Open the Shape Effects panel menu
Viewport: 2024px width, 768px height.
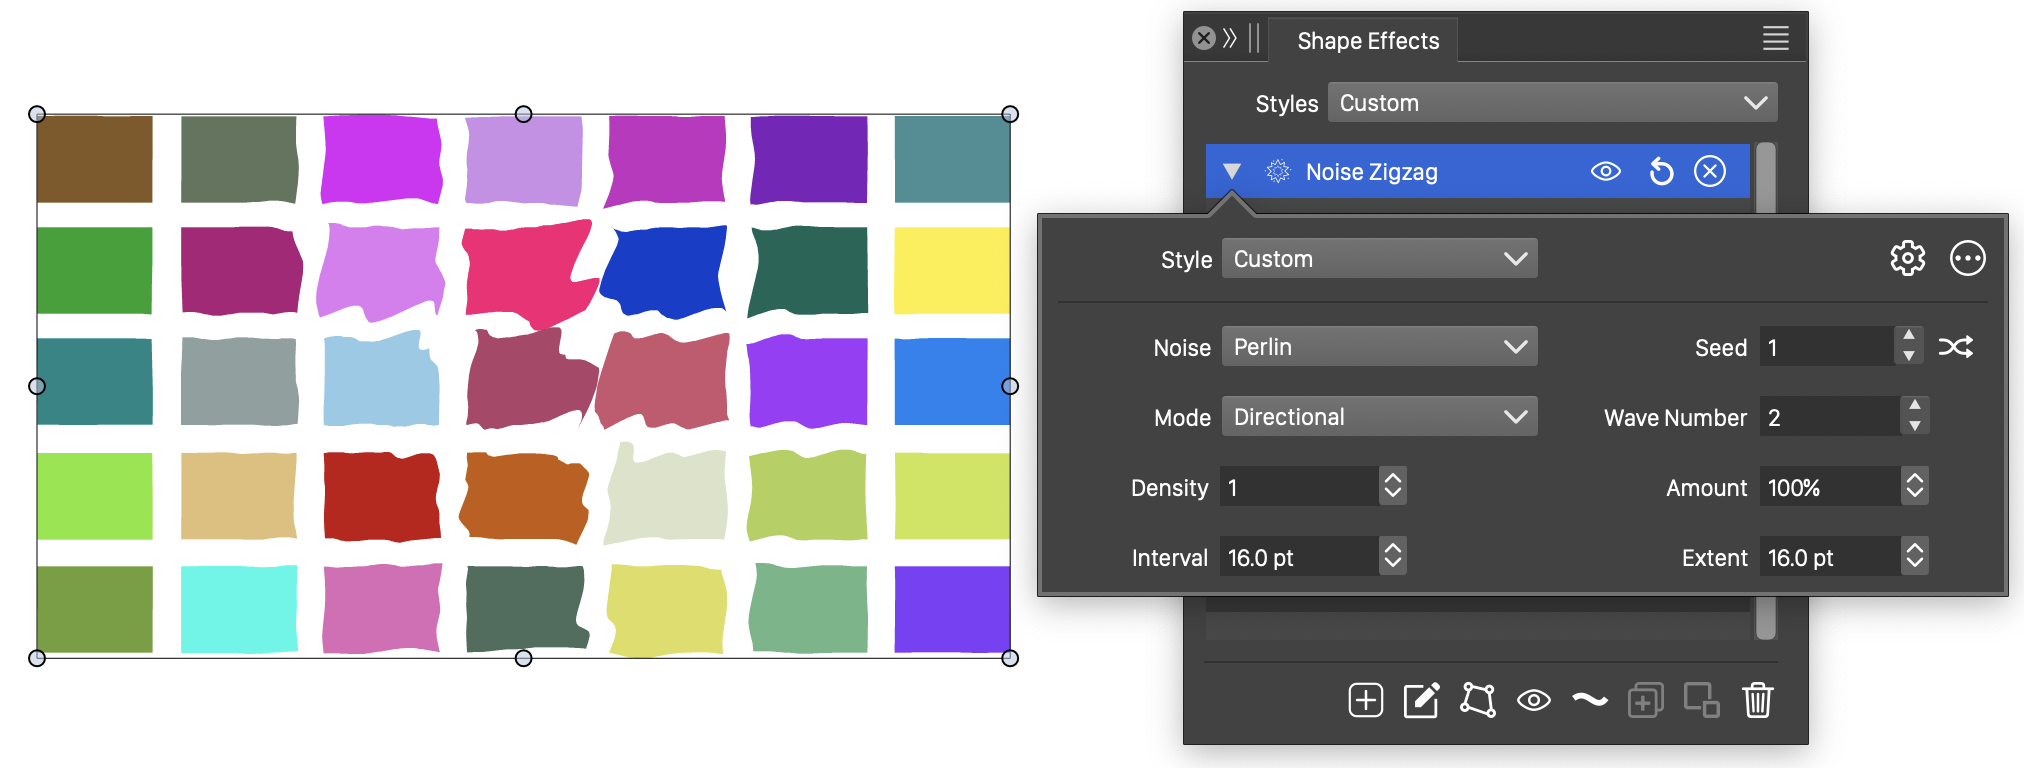tap(1775, 39)
